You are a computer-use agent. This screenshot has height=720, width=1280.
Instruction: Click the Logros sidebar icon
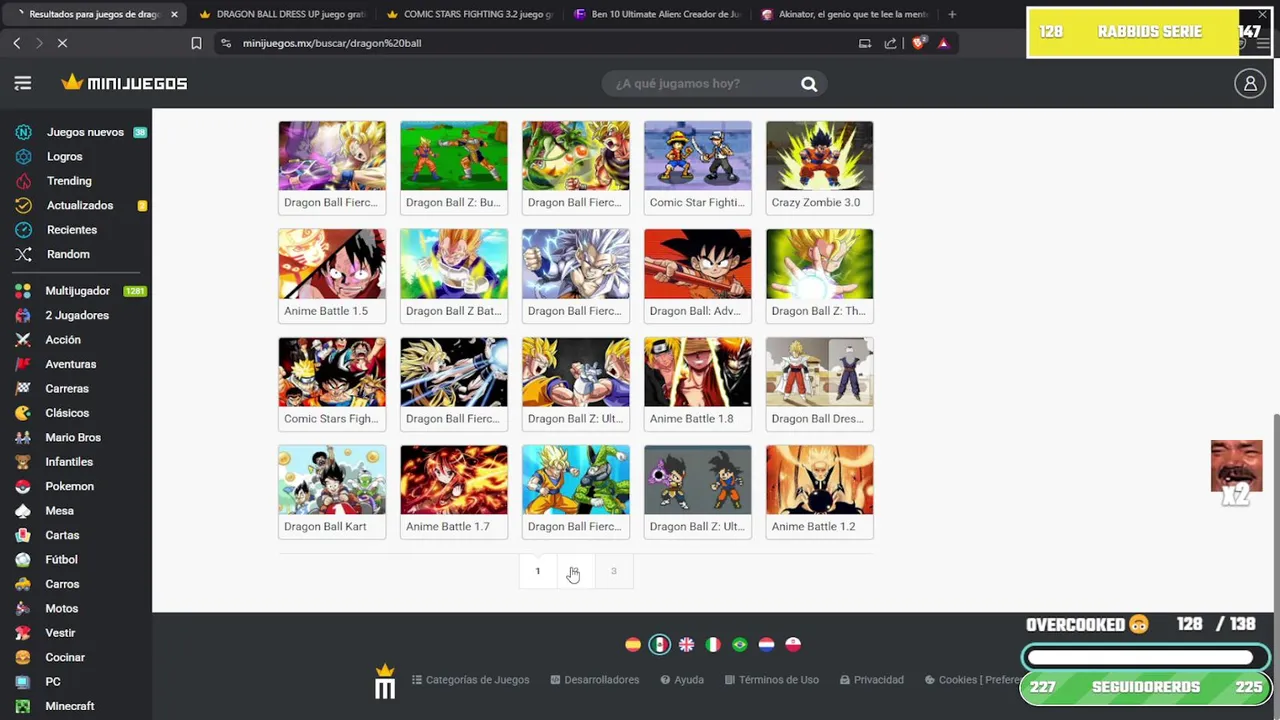[x=23, y=157]
